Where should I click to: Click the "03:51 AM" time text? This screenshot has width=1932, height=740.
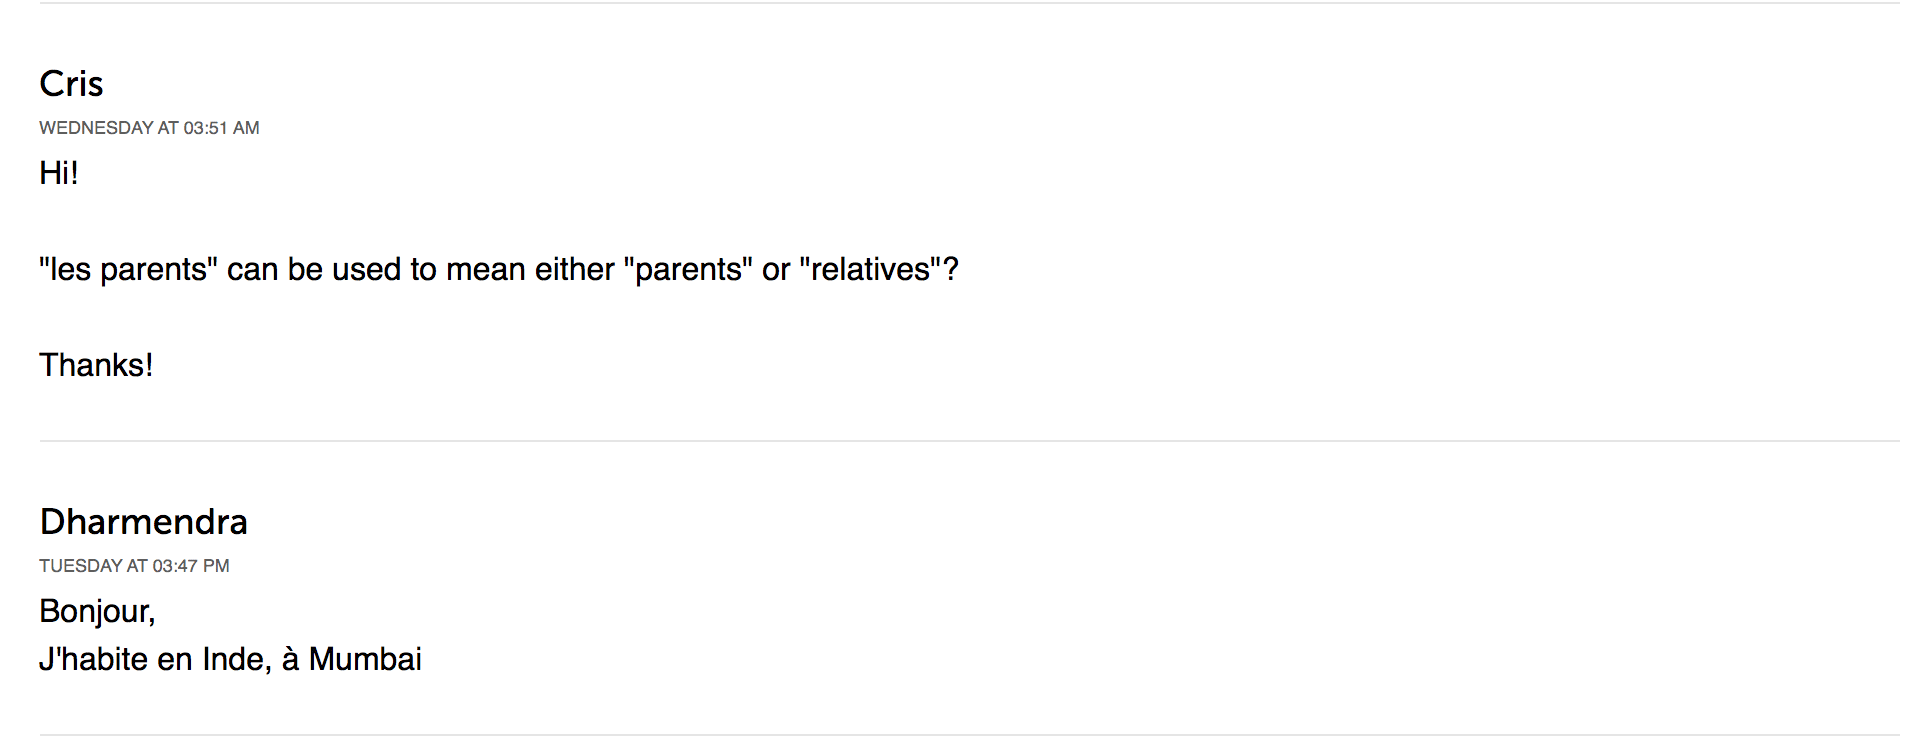click(x=221, y=128)
